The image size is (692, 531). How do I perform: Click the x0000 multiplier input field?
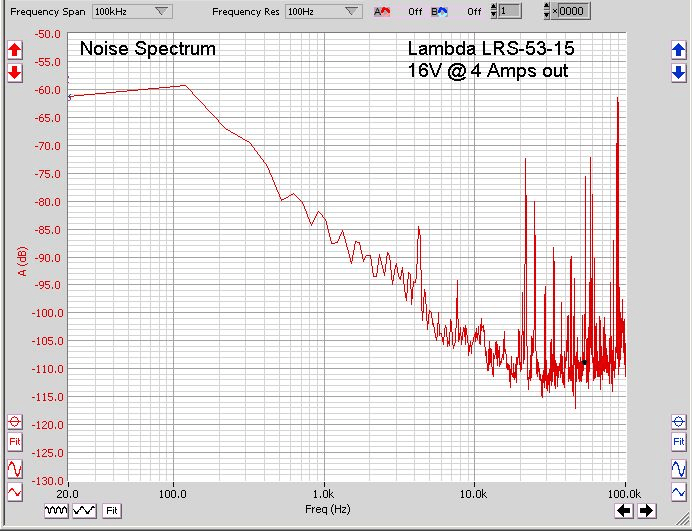point(571,12)
